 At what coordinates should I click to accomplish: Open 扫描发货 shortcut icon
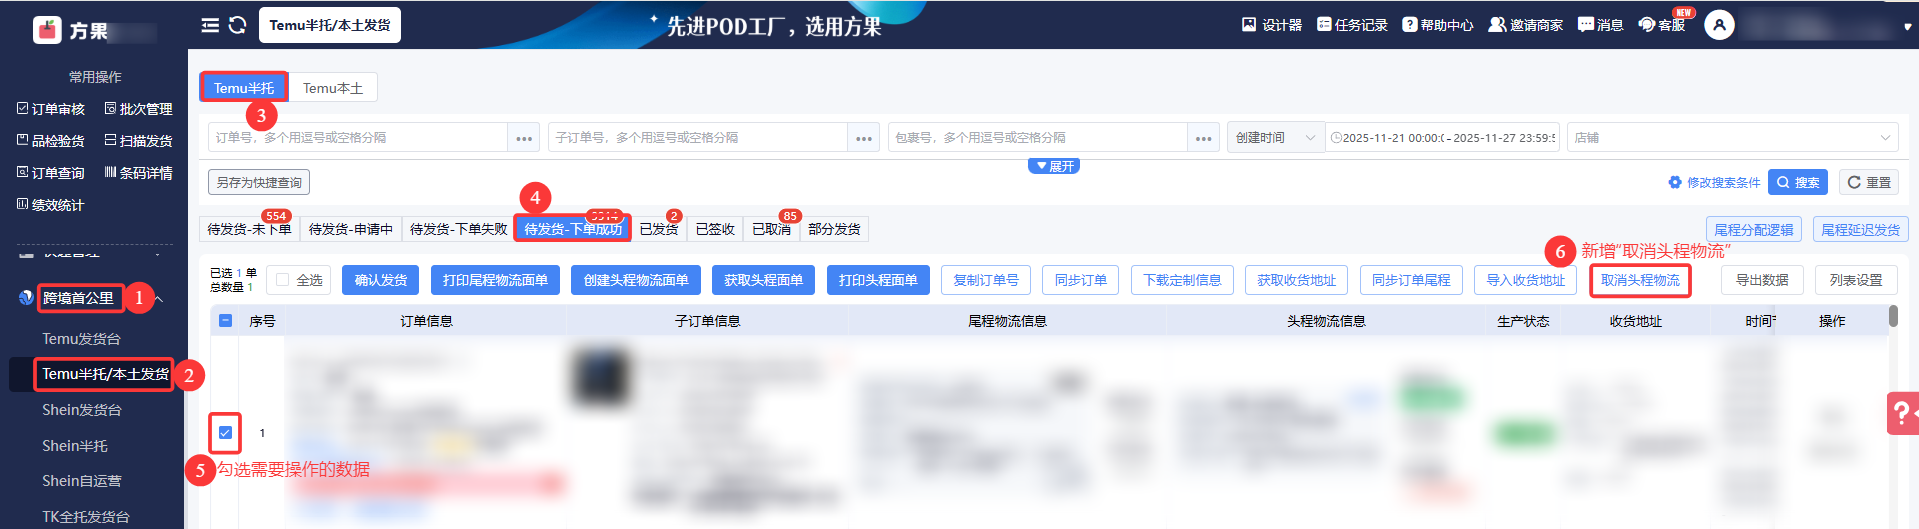tap(110, 140)
